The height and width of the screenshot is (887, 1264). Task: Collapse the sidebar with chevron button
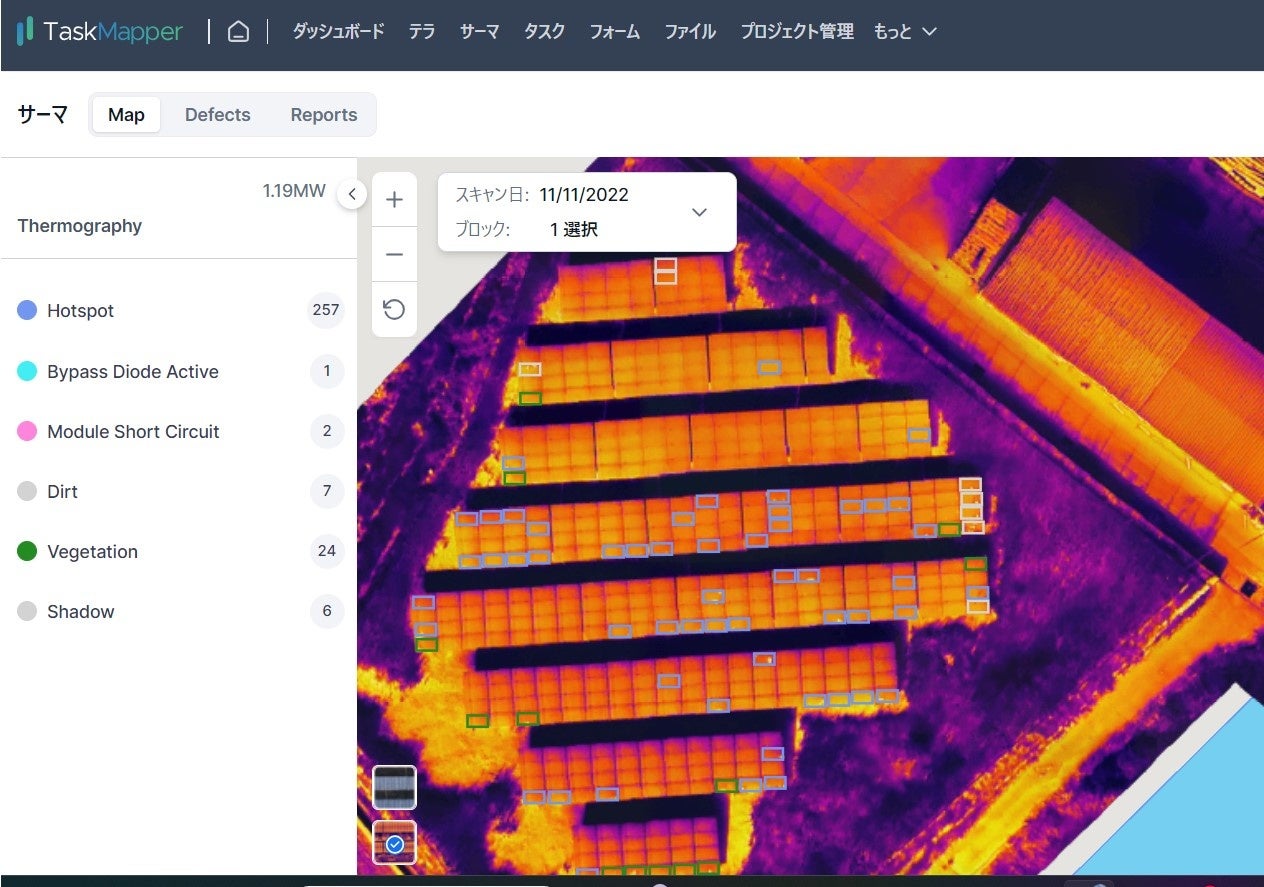coord(352,194)
